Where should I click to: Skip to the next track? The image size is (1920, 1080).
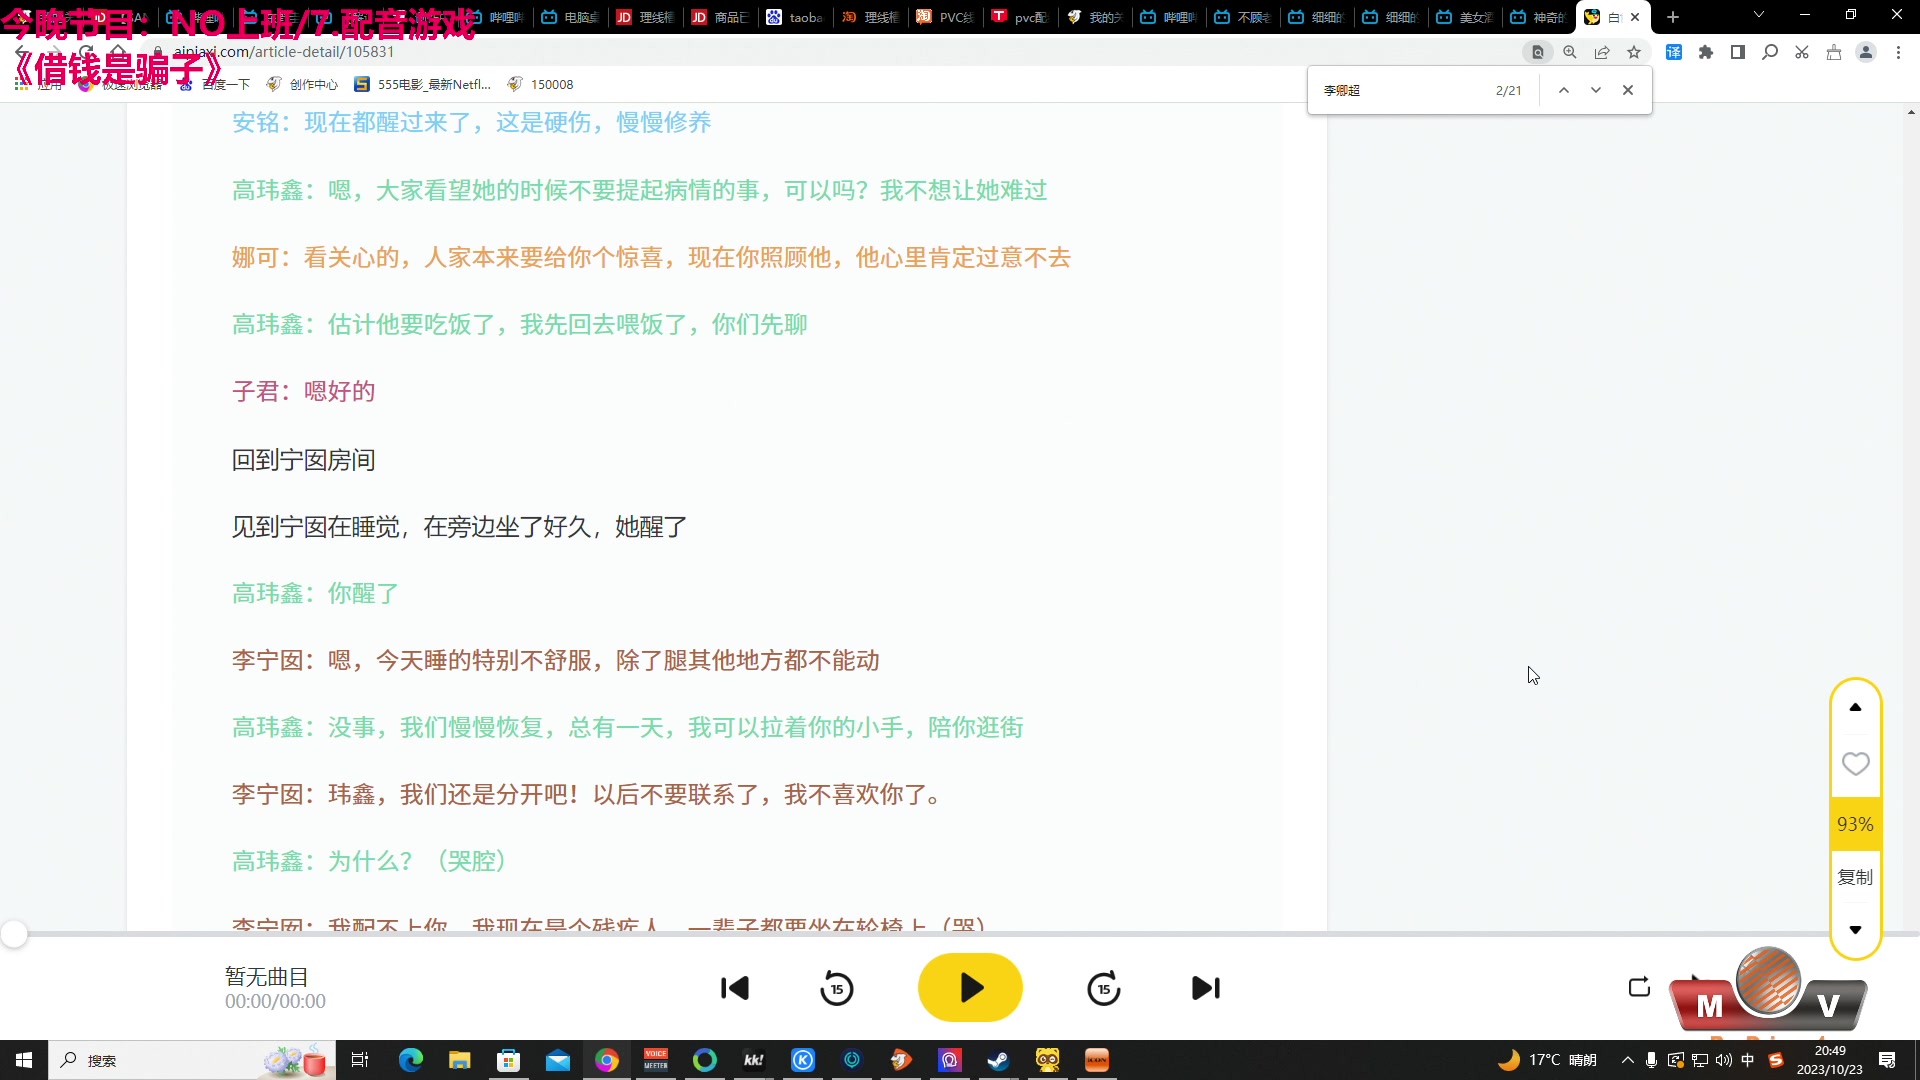[x=1206, y=988]
